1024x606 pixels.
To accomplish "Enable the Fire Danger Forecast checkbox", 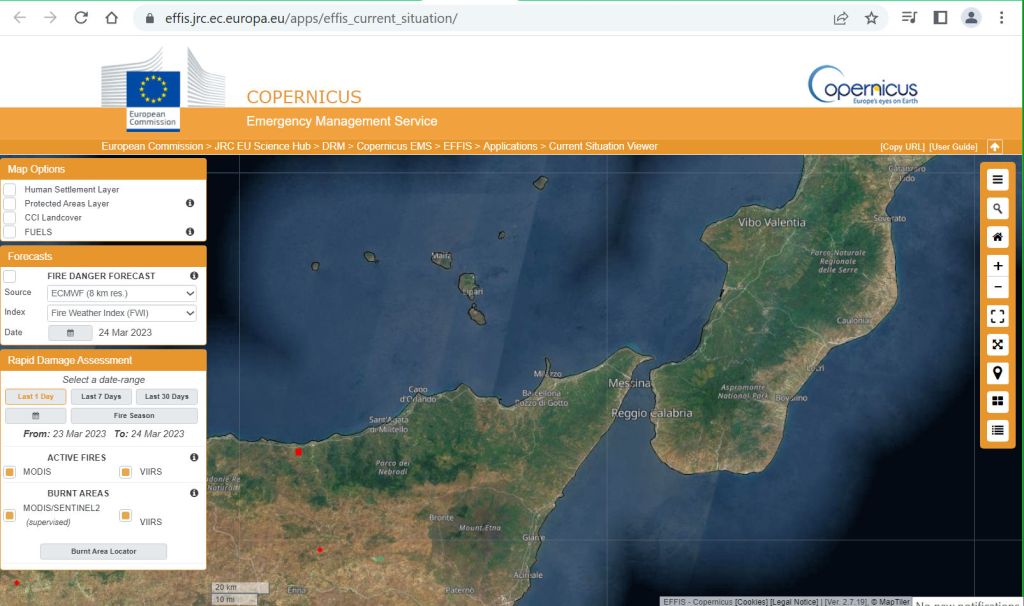I will 10,276.
